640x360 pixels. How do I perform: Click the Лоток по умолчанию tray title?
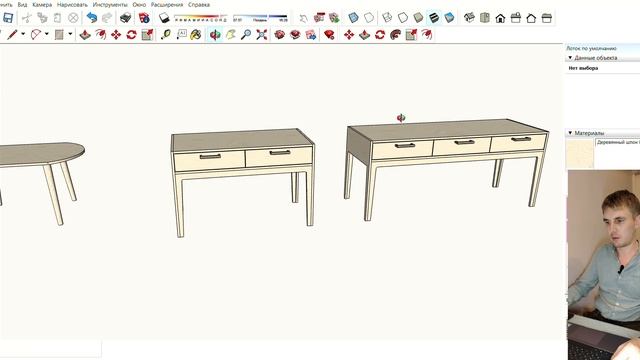tap(591, 48)
